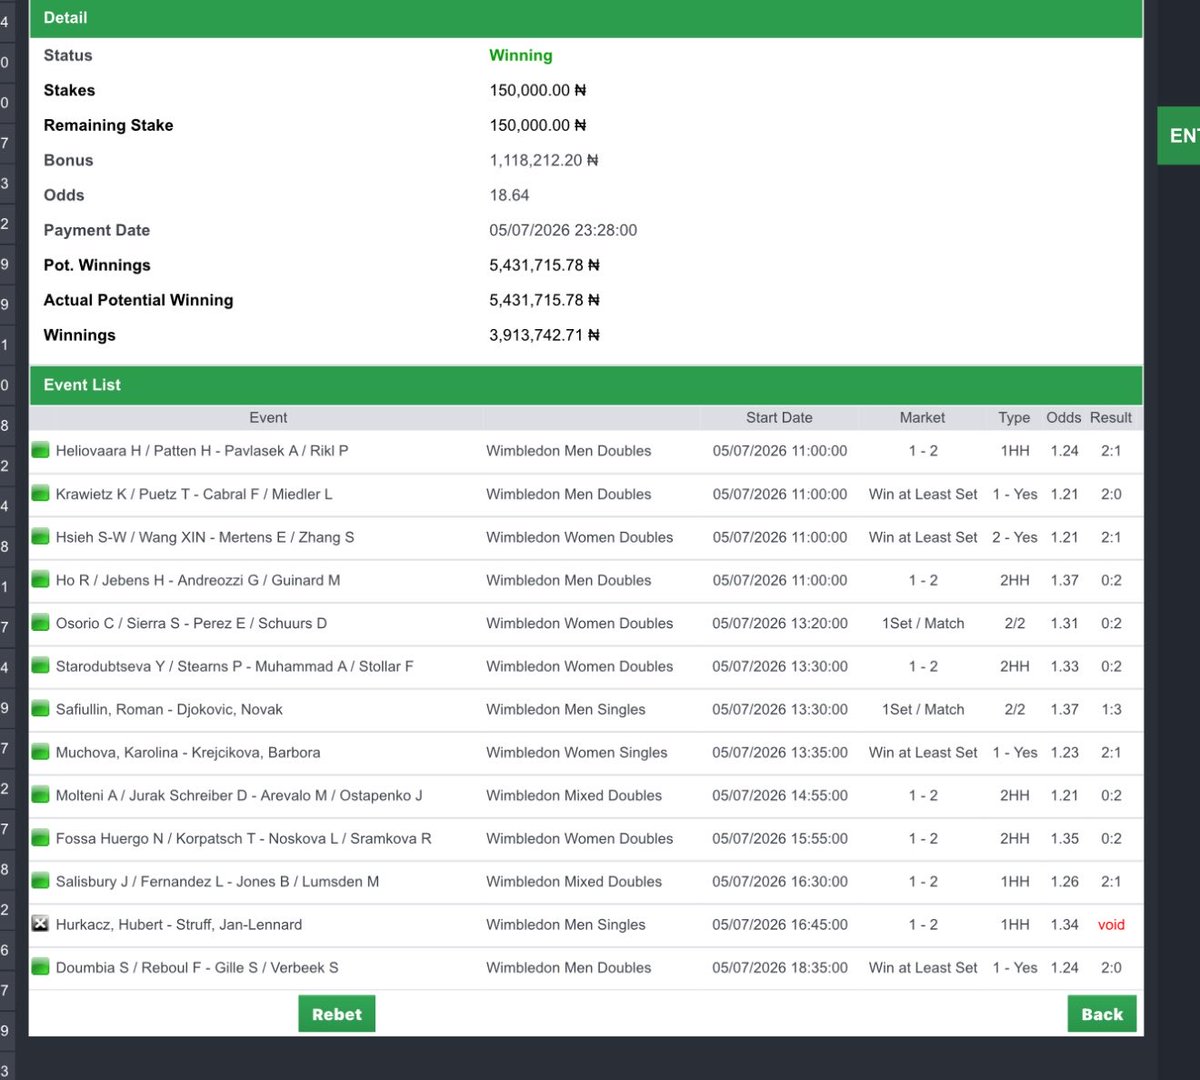1200x1080 pixels.
Task: Click the Bonus value 1,118,212.20 ₦
Action: coord(544,160)
